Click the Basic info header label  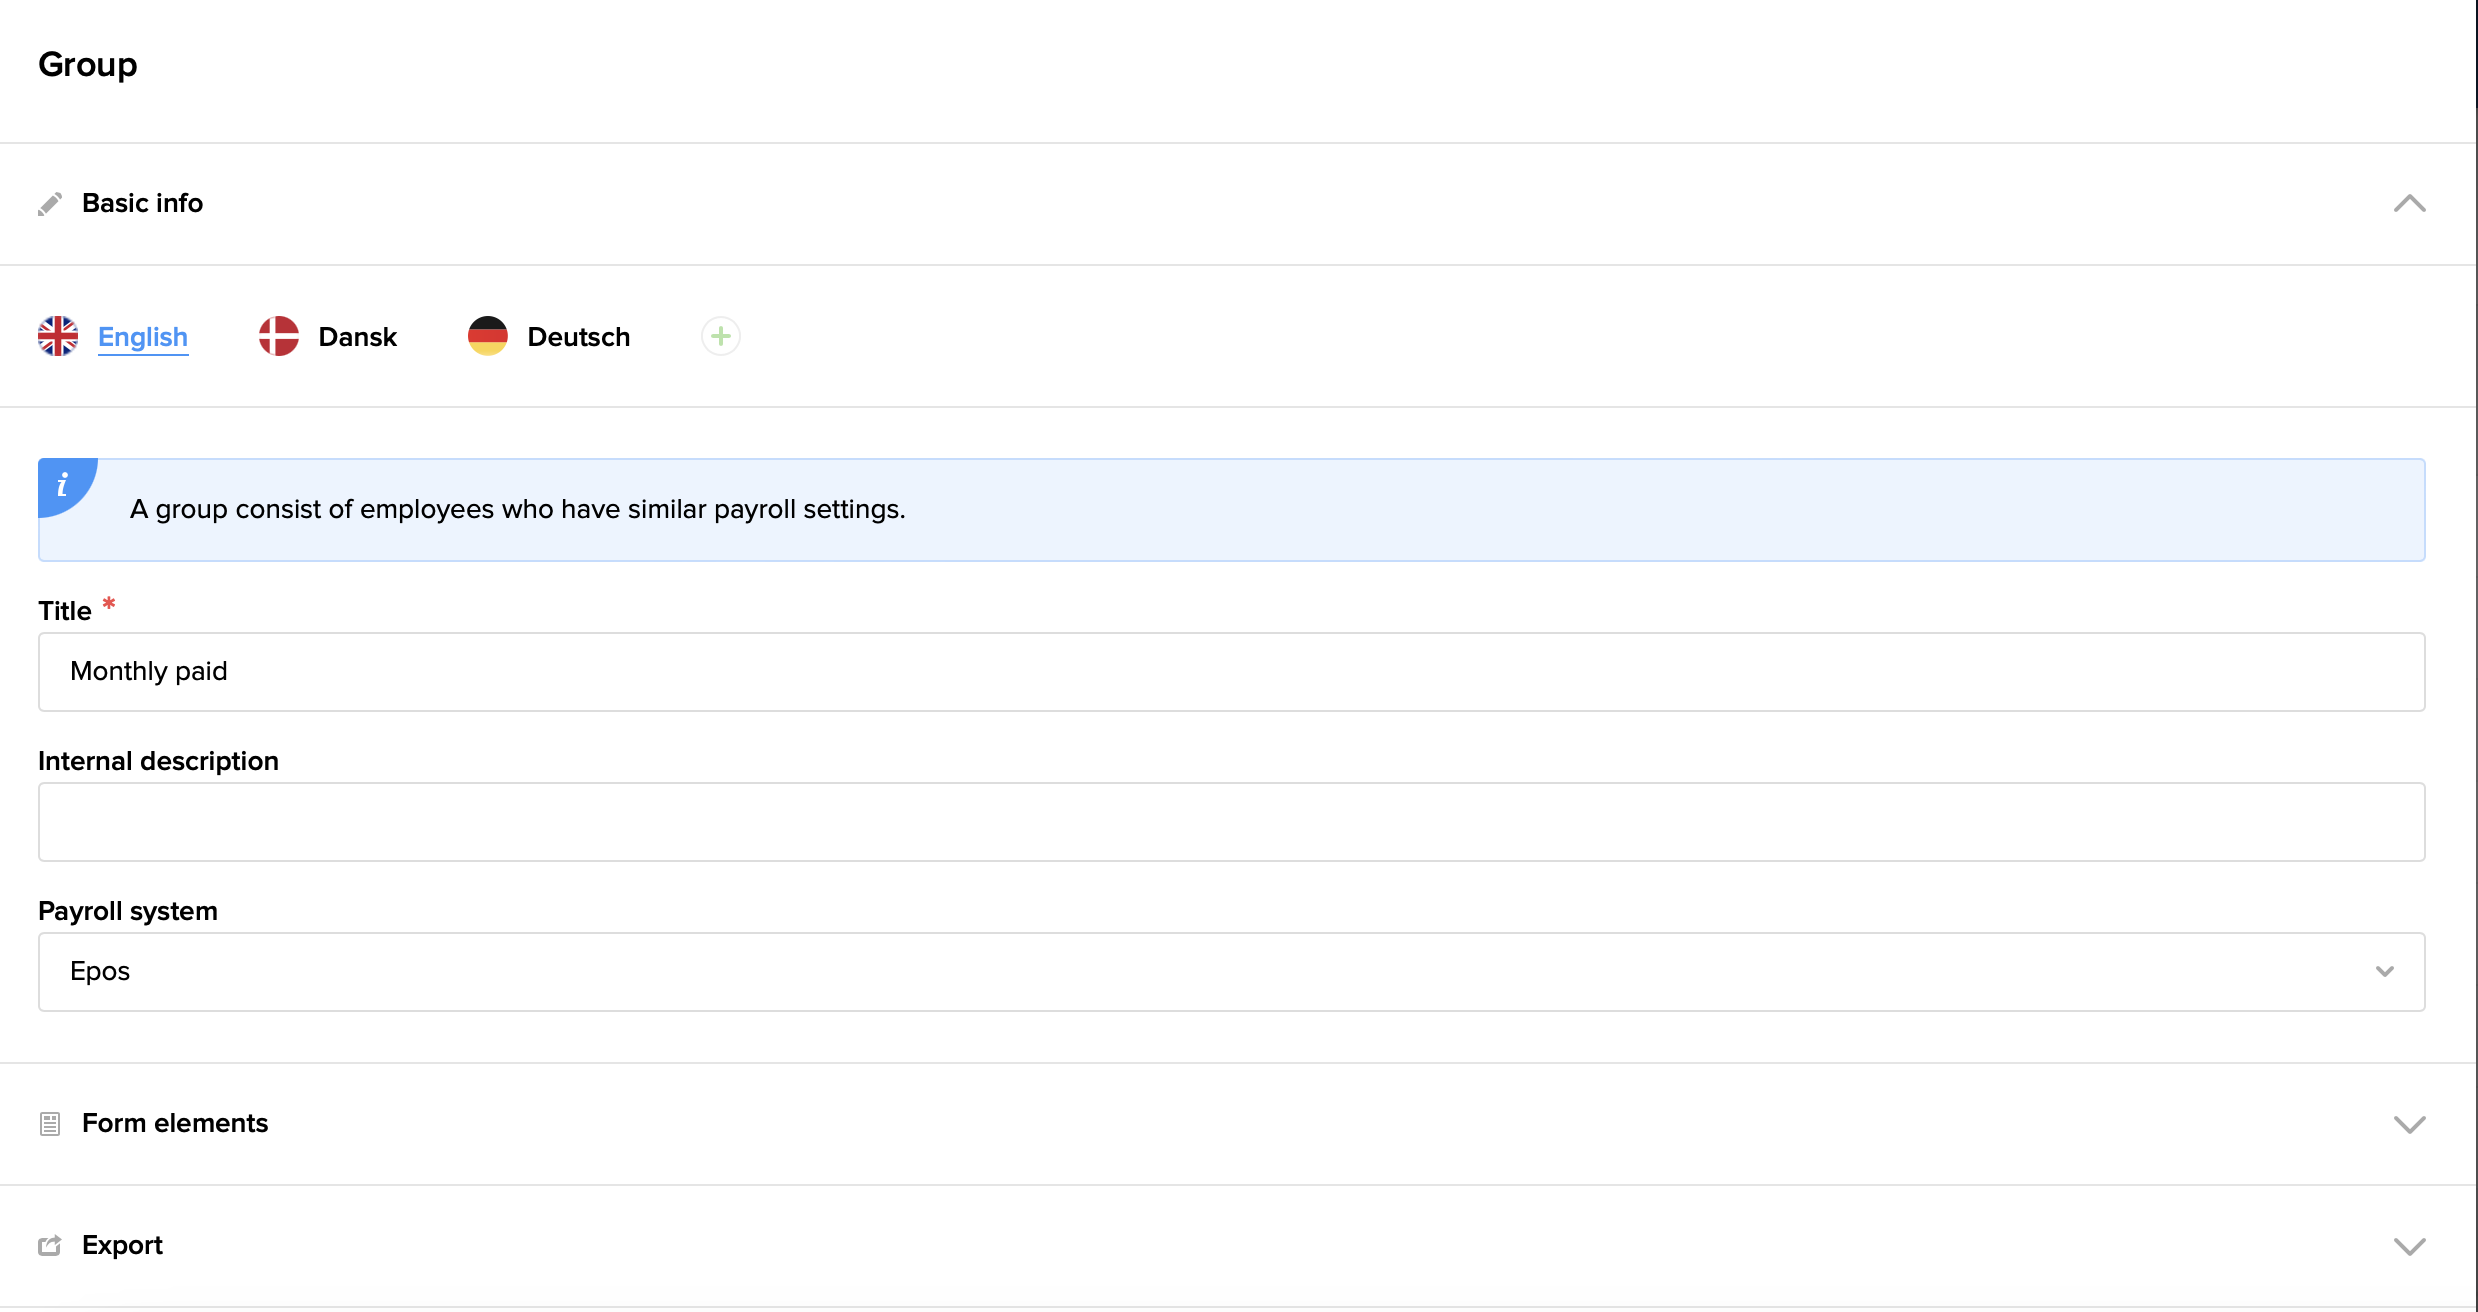click(142, 203)
